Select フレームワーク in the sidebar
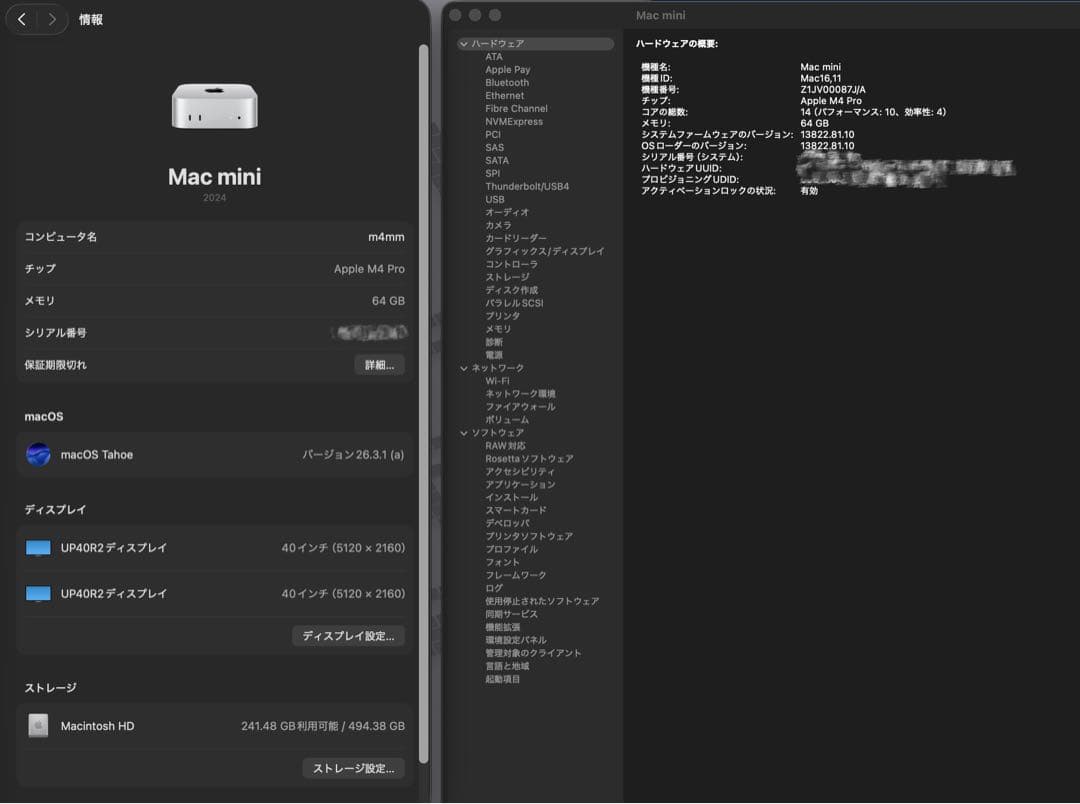 (515, 576)
